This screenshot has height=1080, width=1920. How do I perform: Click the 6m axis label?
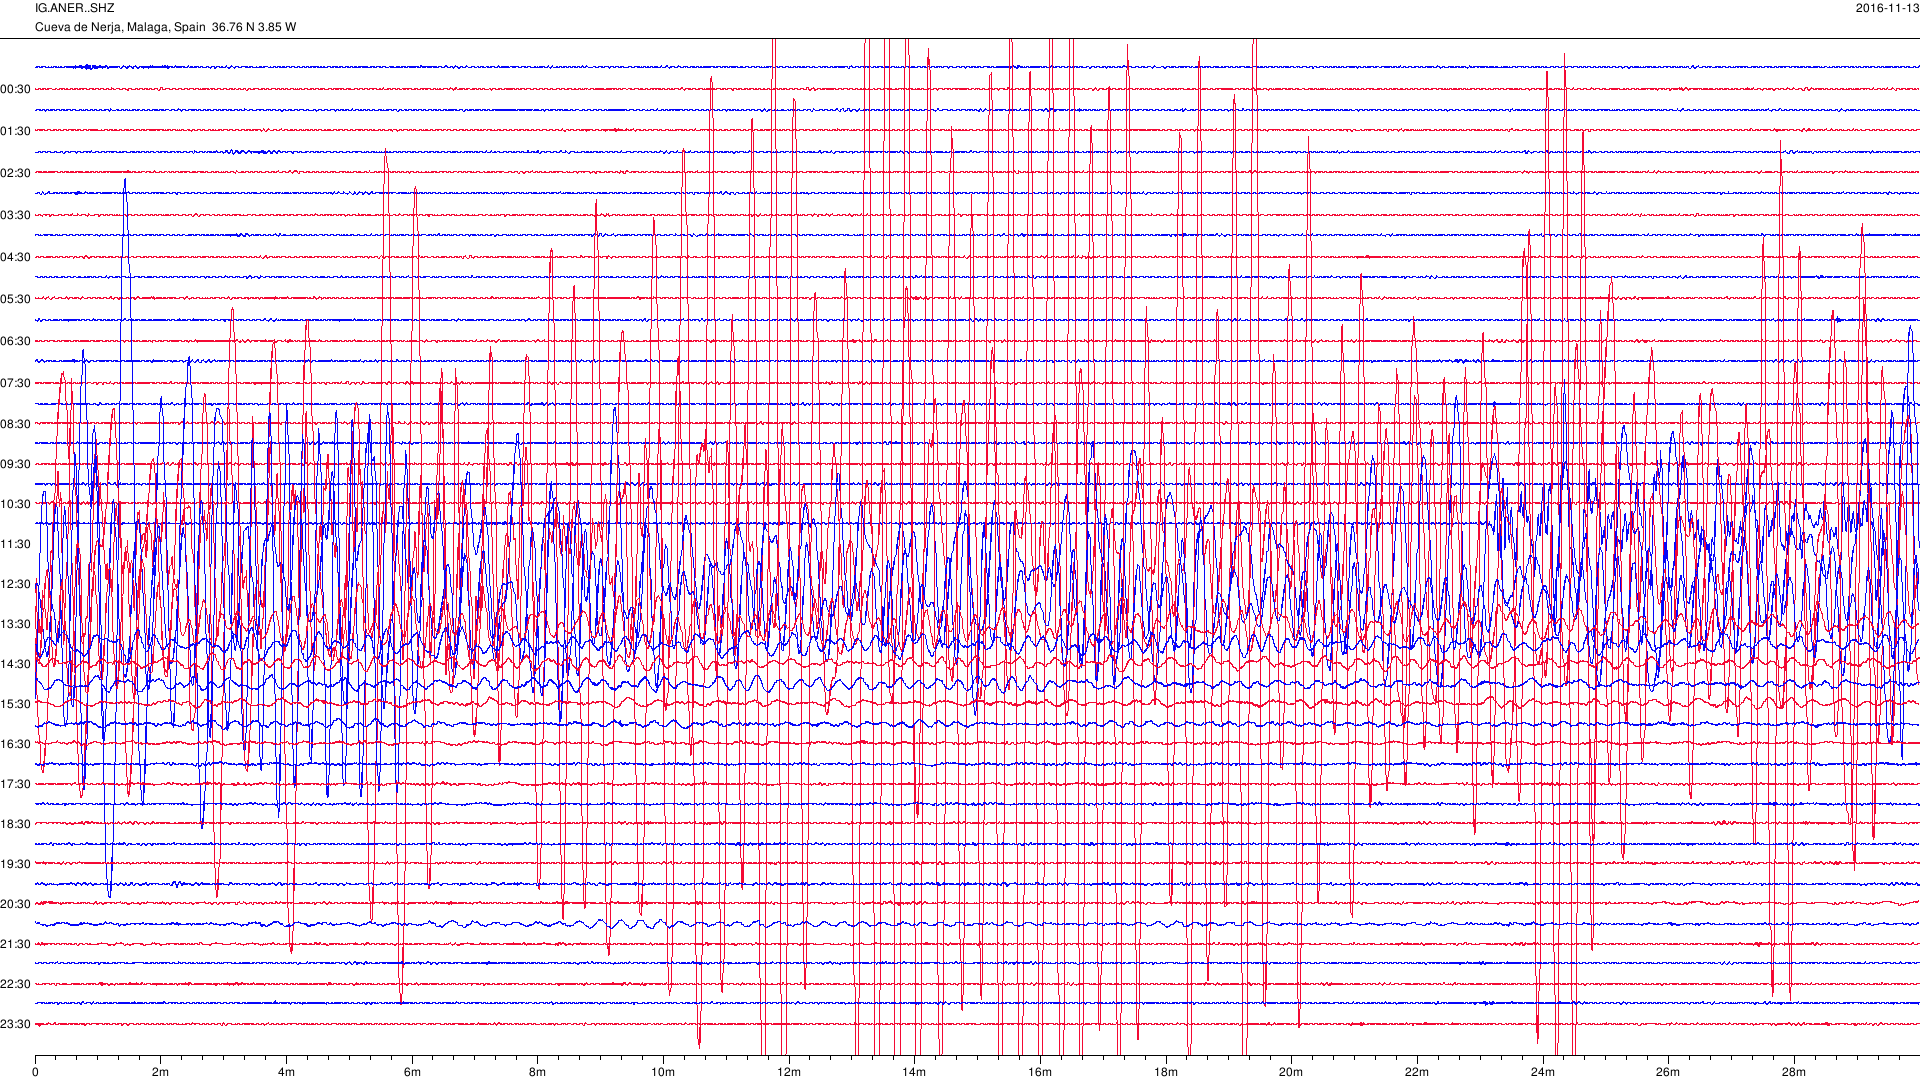tap(412, 1072)
